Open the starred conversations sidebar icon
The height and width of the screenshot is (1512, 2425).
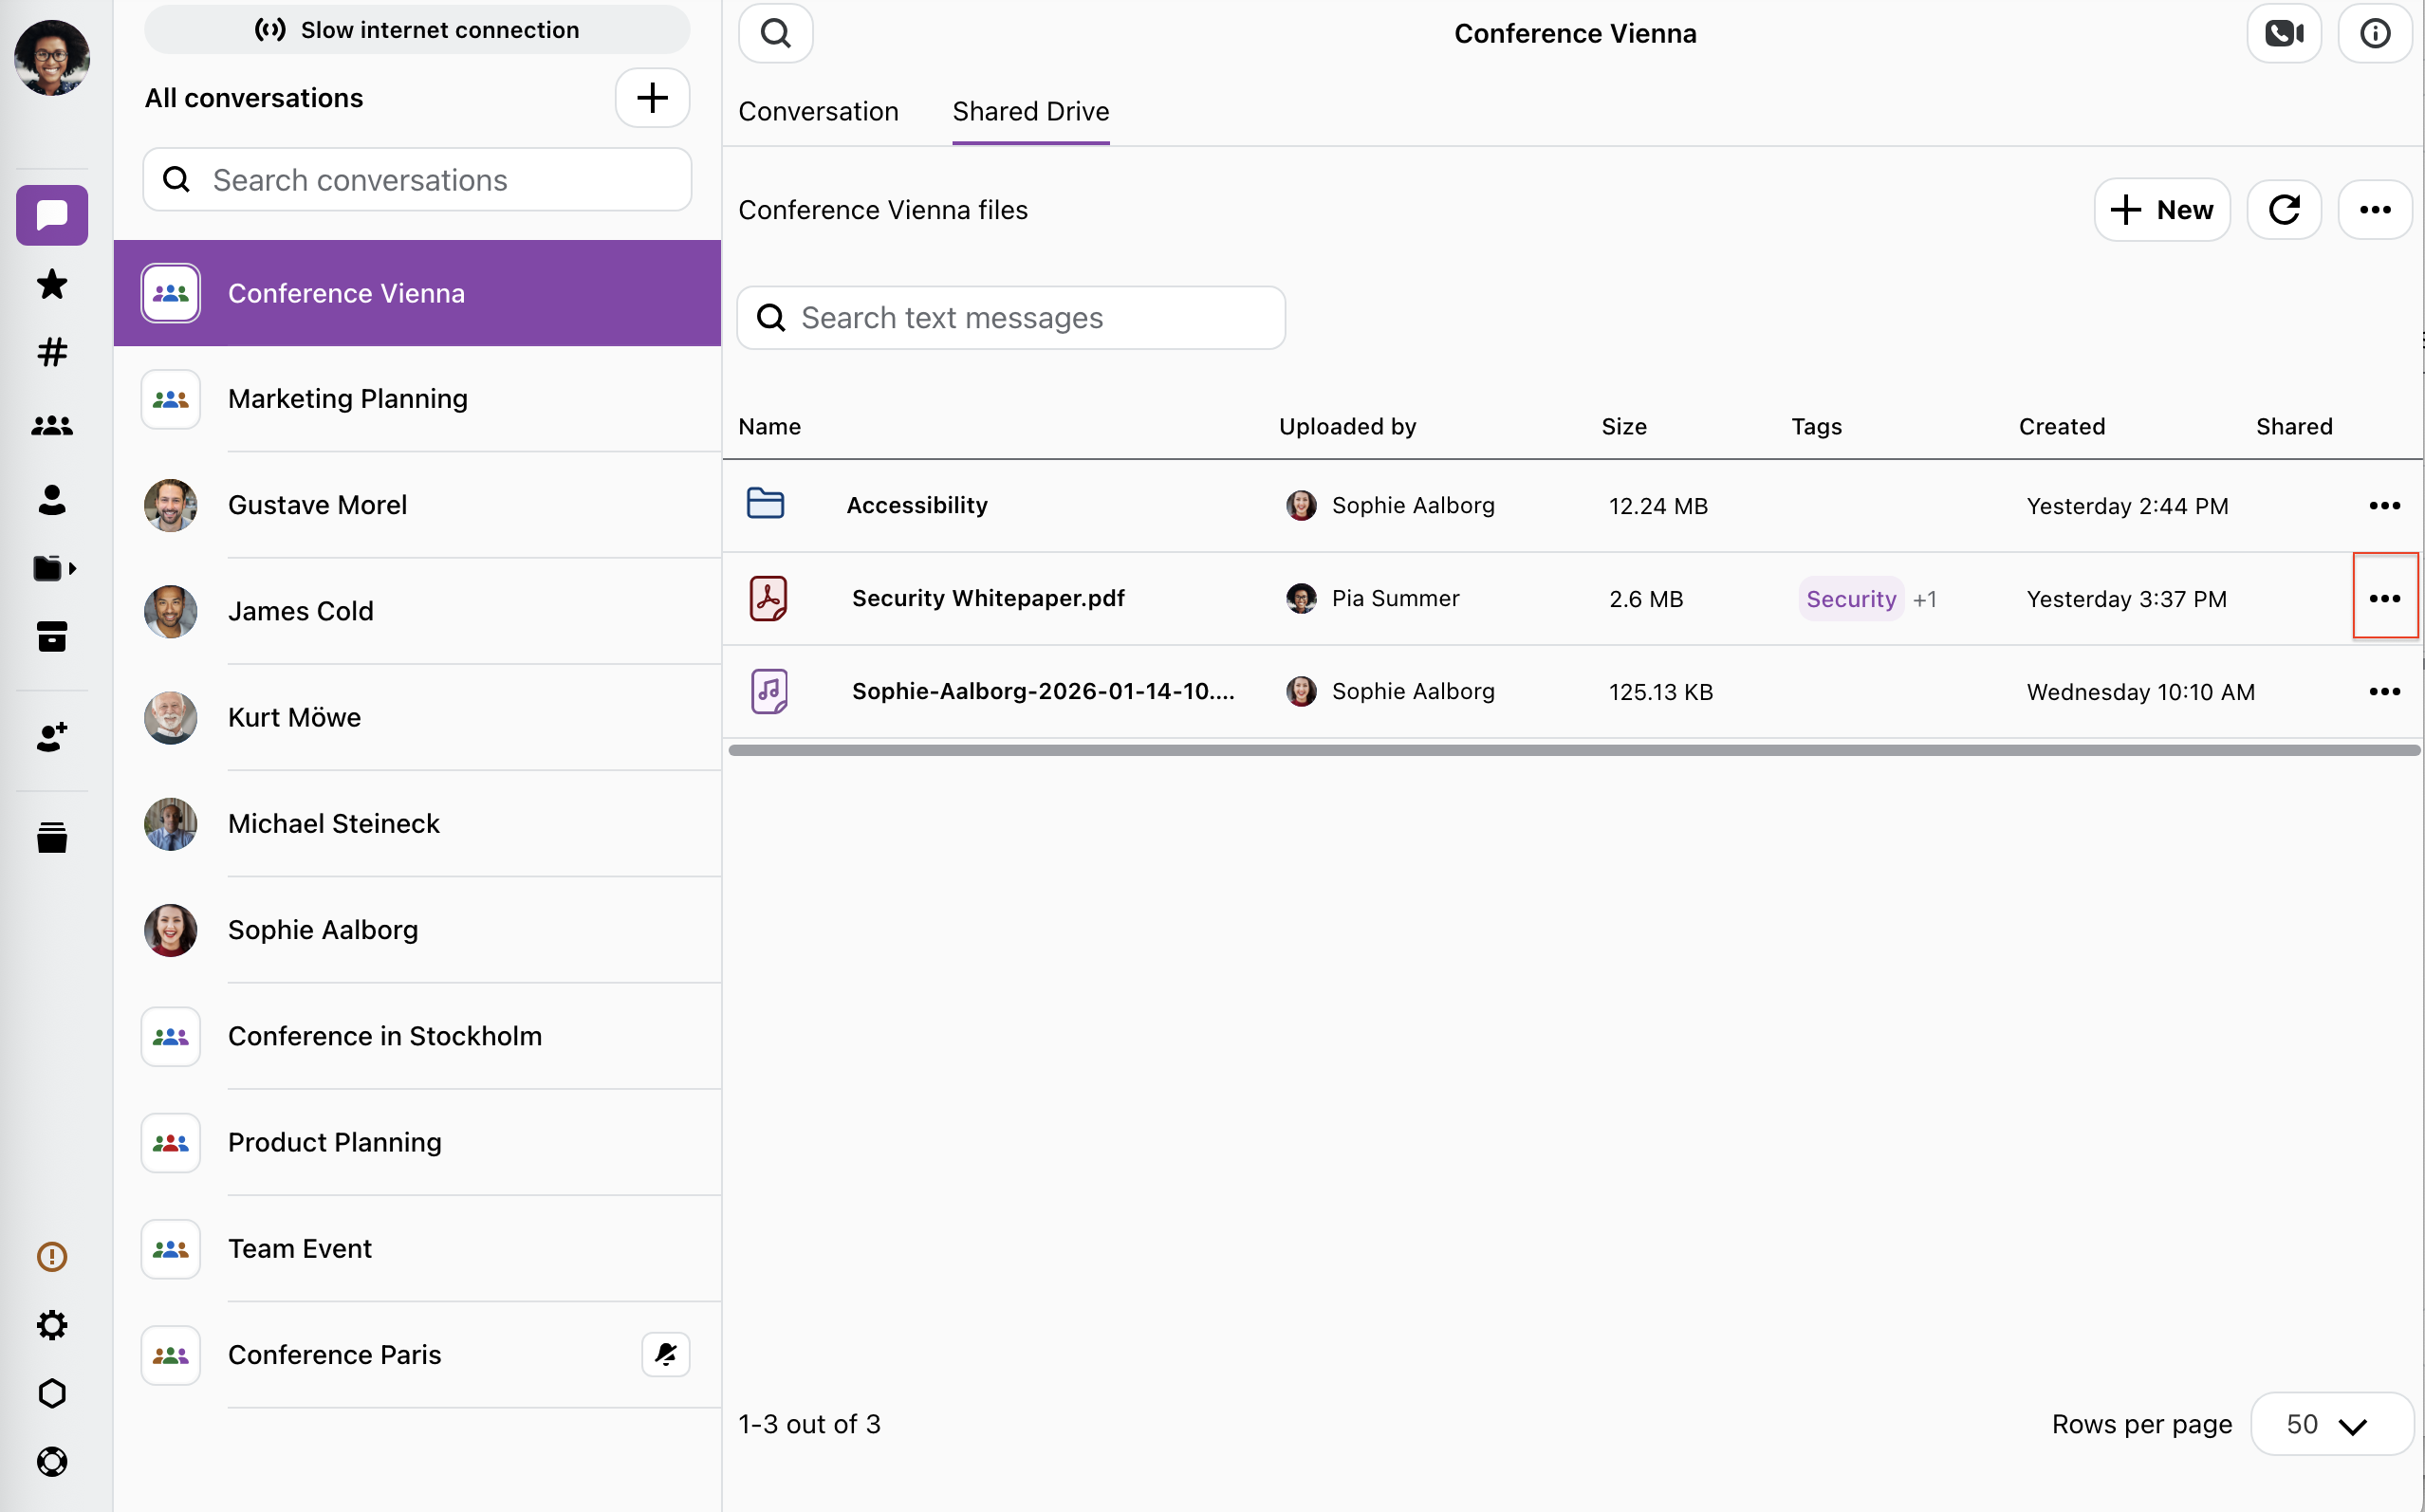[x=52, y=284]
